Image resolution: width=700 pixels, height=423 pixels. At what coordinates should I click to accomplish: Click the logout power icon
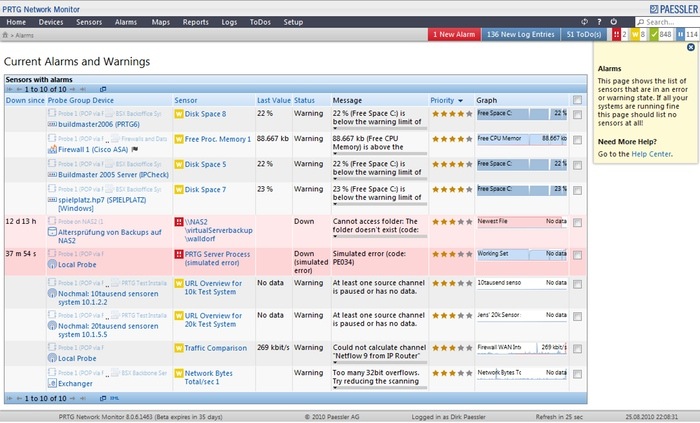pos(614,21)
